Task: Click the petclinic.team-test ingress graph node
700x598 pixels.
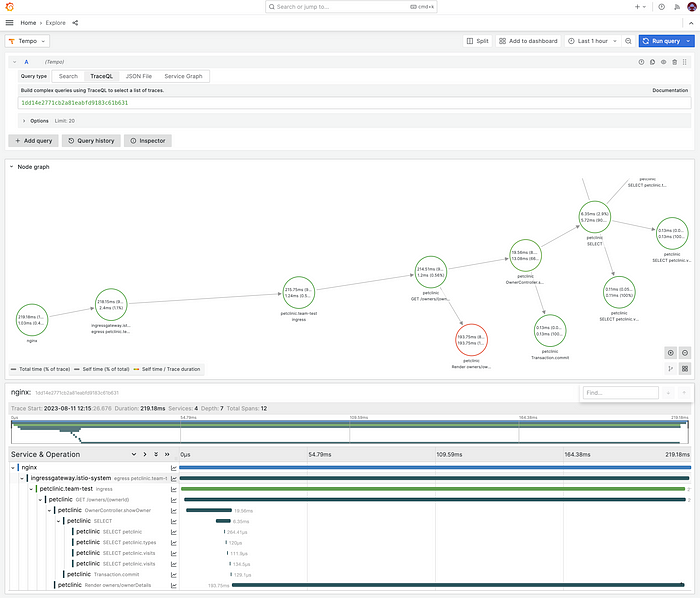Action: 299,293
